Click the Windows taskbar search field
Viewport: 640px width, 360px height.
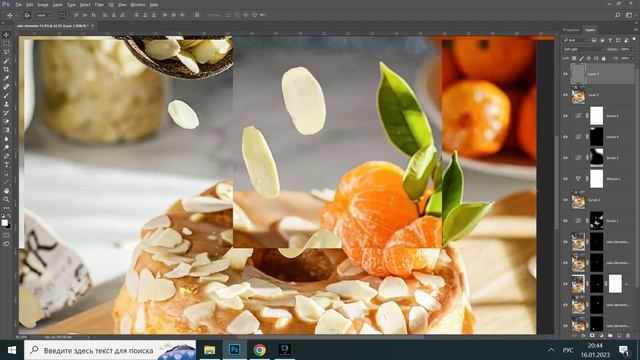click(x=110, y=350)
